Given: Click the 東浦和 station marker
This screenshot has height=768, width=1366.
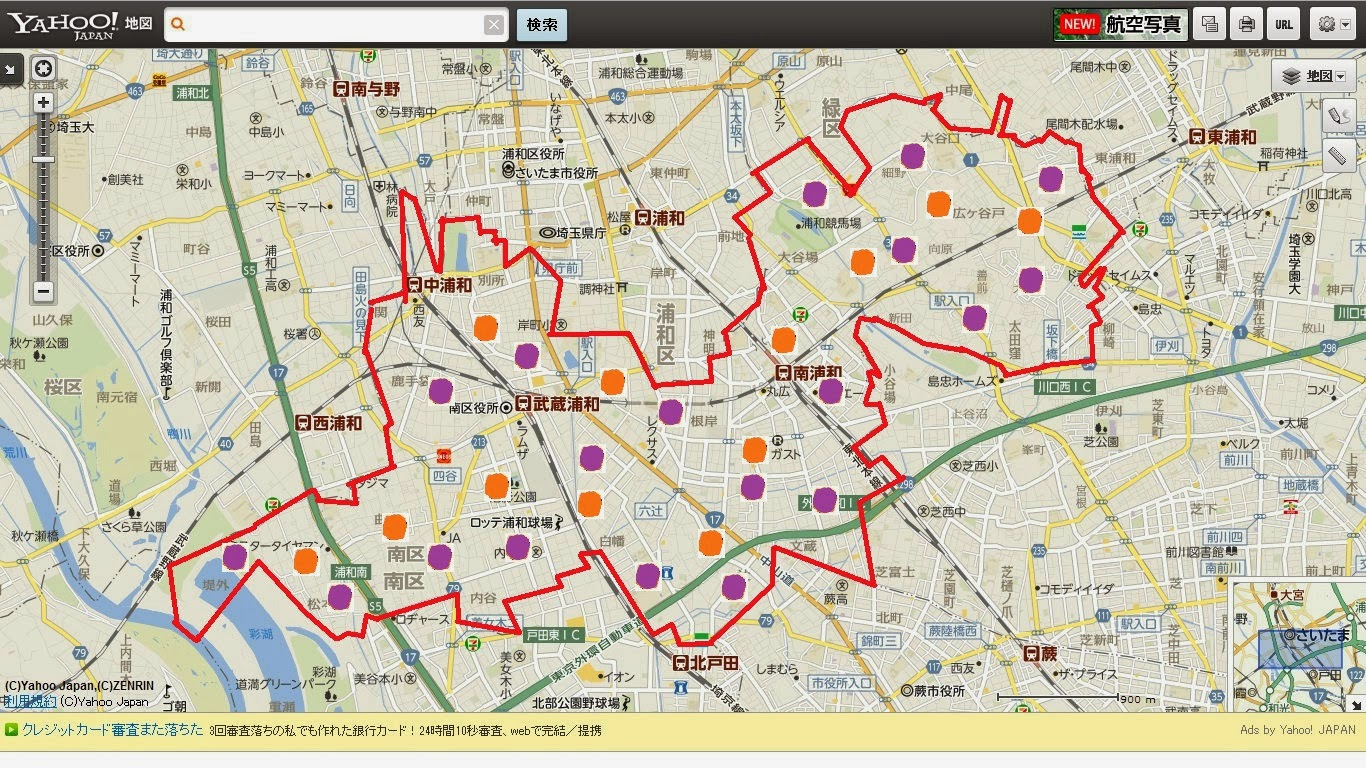Looking at the screenshot, I should tap(1223, 137).
